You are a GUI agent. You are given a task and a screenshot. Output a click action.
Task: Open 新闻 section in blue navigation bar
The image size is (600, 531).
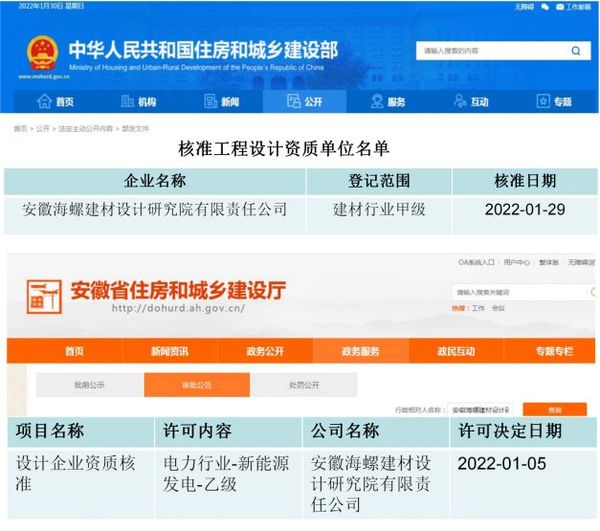(x=221, y=101)
